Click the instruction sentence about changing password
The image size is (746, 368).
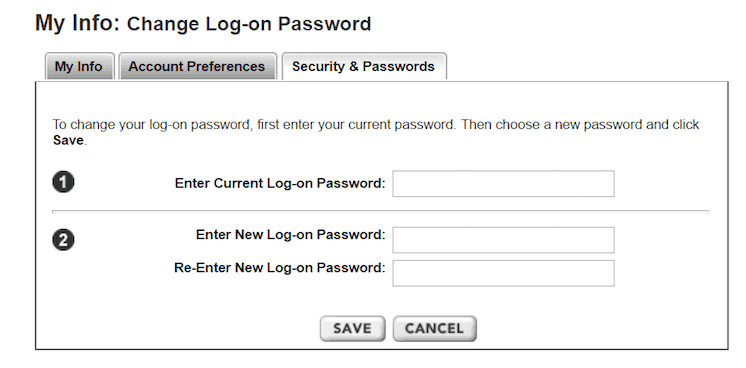[376, 132]
